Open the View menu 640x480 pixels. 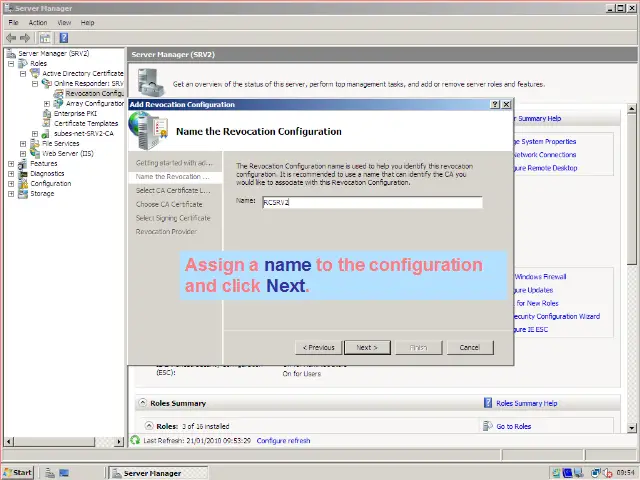[x=64, y=22]
